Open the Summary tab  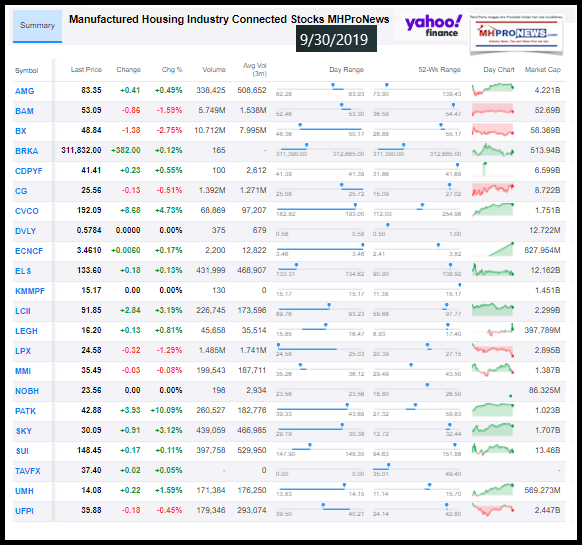37,26
